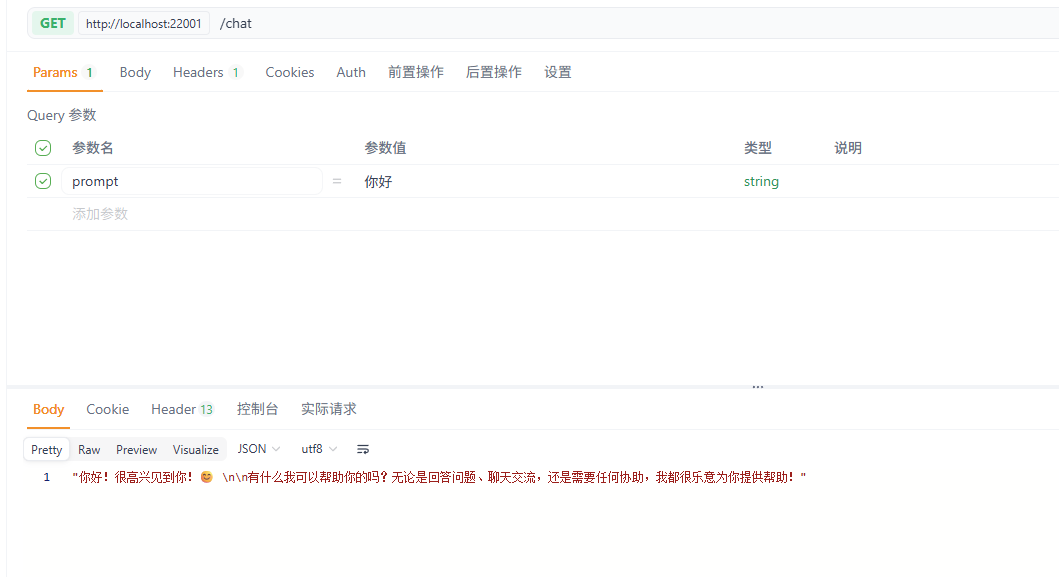Screen dimensions: 1059x577
Task: Open the Auth tab
Action: pyautogui.click(x=351, y=72)
